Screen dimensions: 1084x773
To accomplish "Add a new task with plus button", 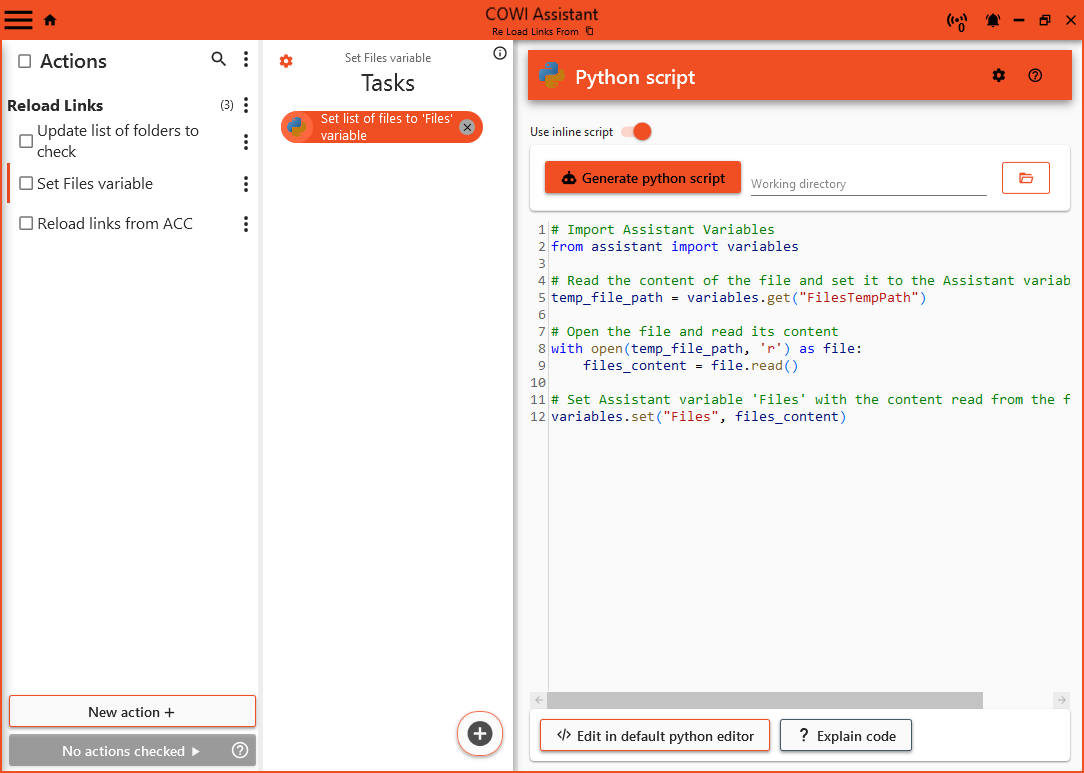I will tap(480, 733).
